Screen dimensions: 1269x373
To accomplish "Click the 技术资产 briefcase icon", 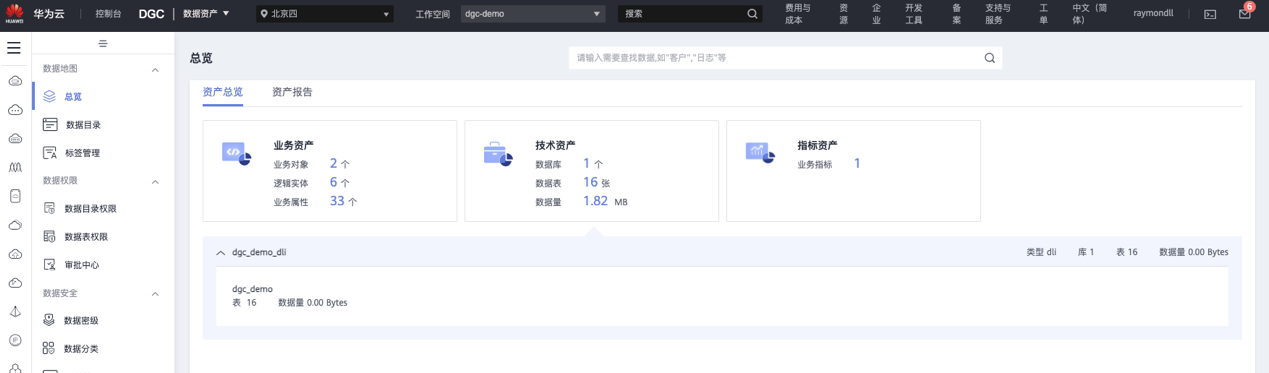I will point(498,154).
